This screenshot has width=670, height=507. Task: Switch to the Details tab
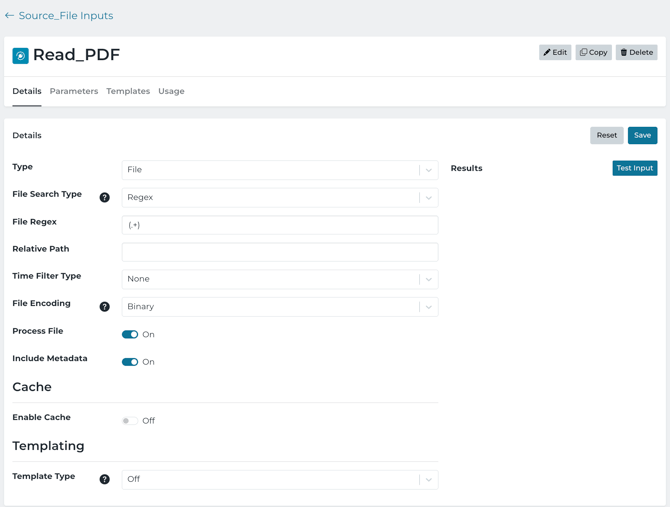click(27, 91)
